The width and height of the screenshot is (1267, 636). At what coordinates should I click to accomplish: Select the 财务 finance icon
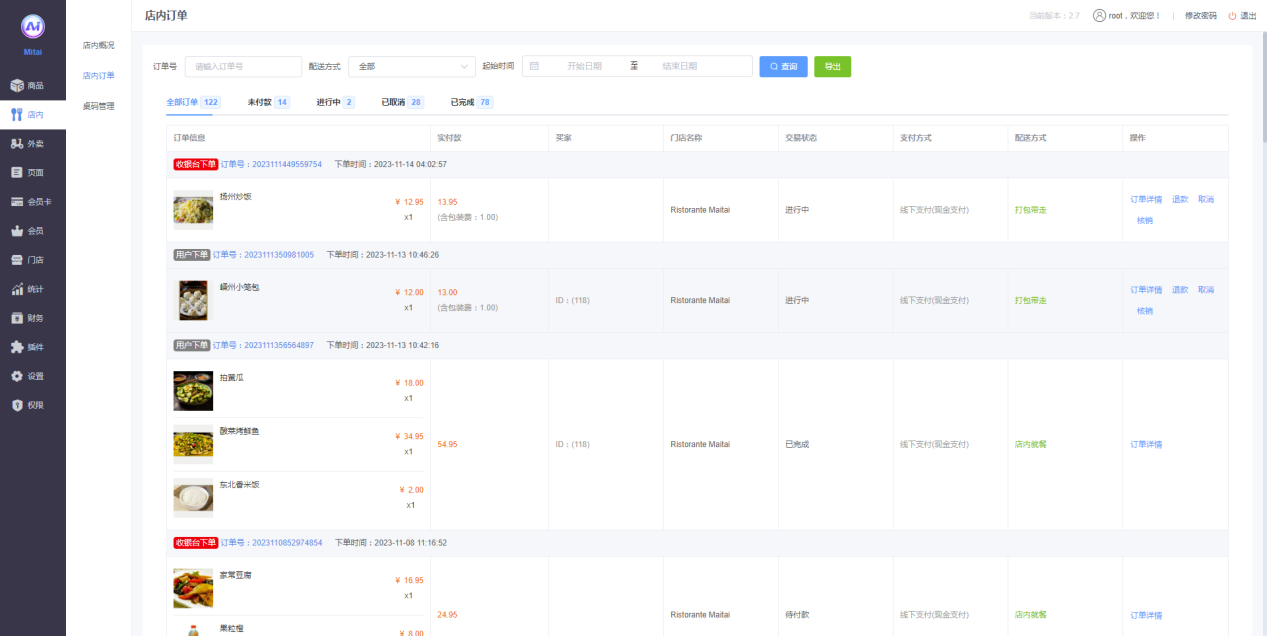[17, 318]
